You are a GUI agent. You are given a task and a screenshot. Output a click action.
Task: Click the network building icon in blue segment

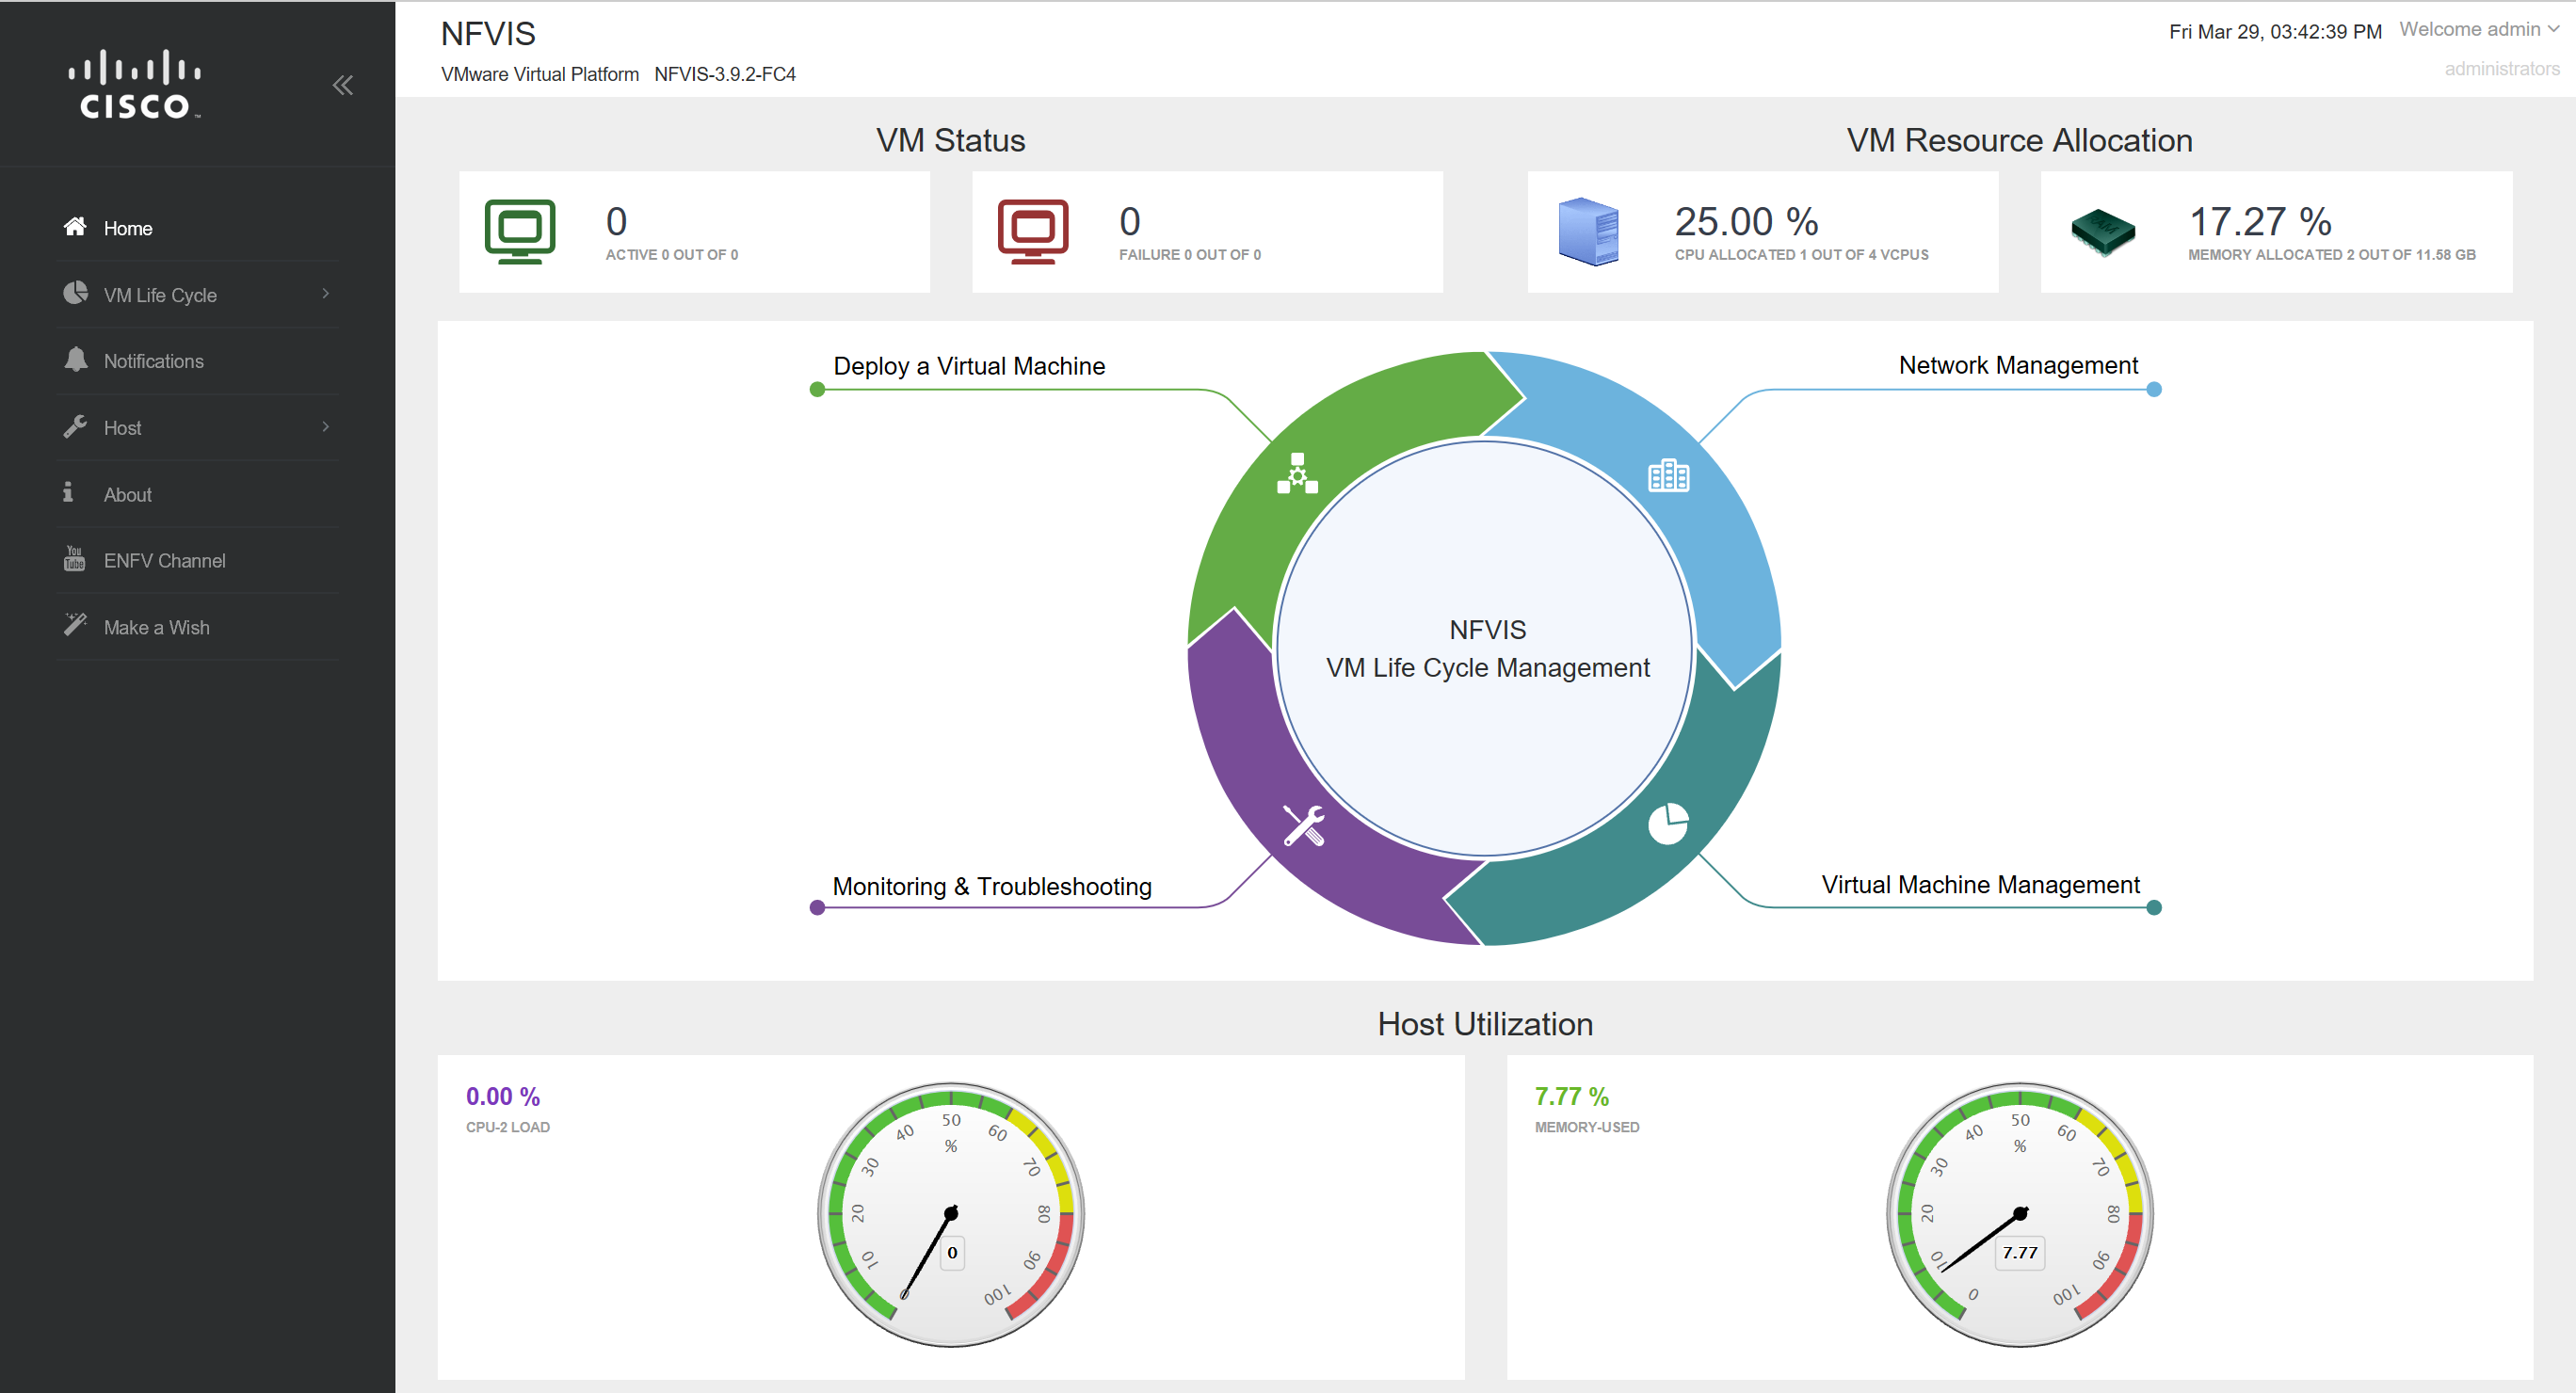[1669, 476]
